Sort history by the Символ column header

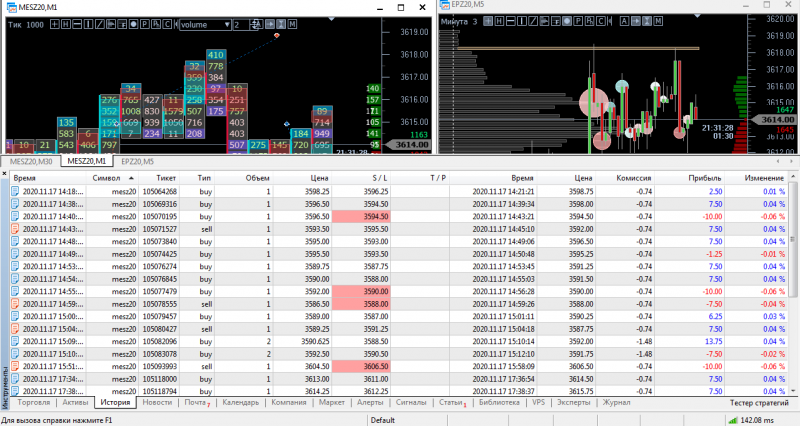tap(113, 178)
